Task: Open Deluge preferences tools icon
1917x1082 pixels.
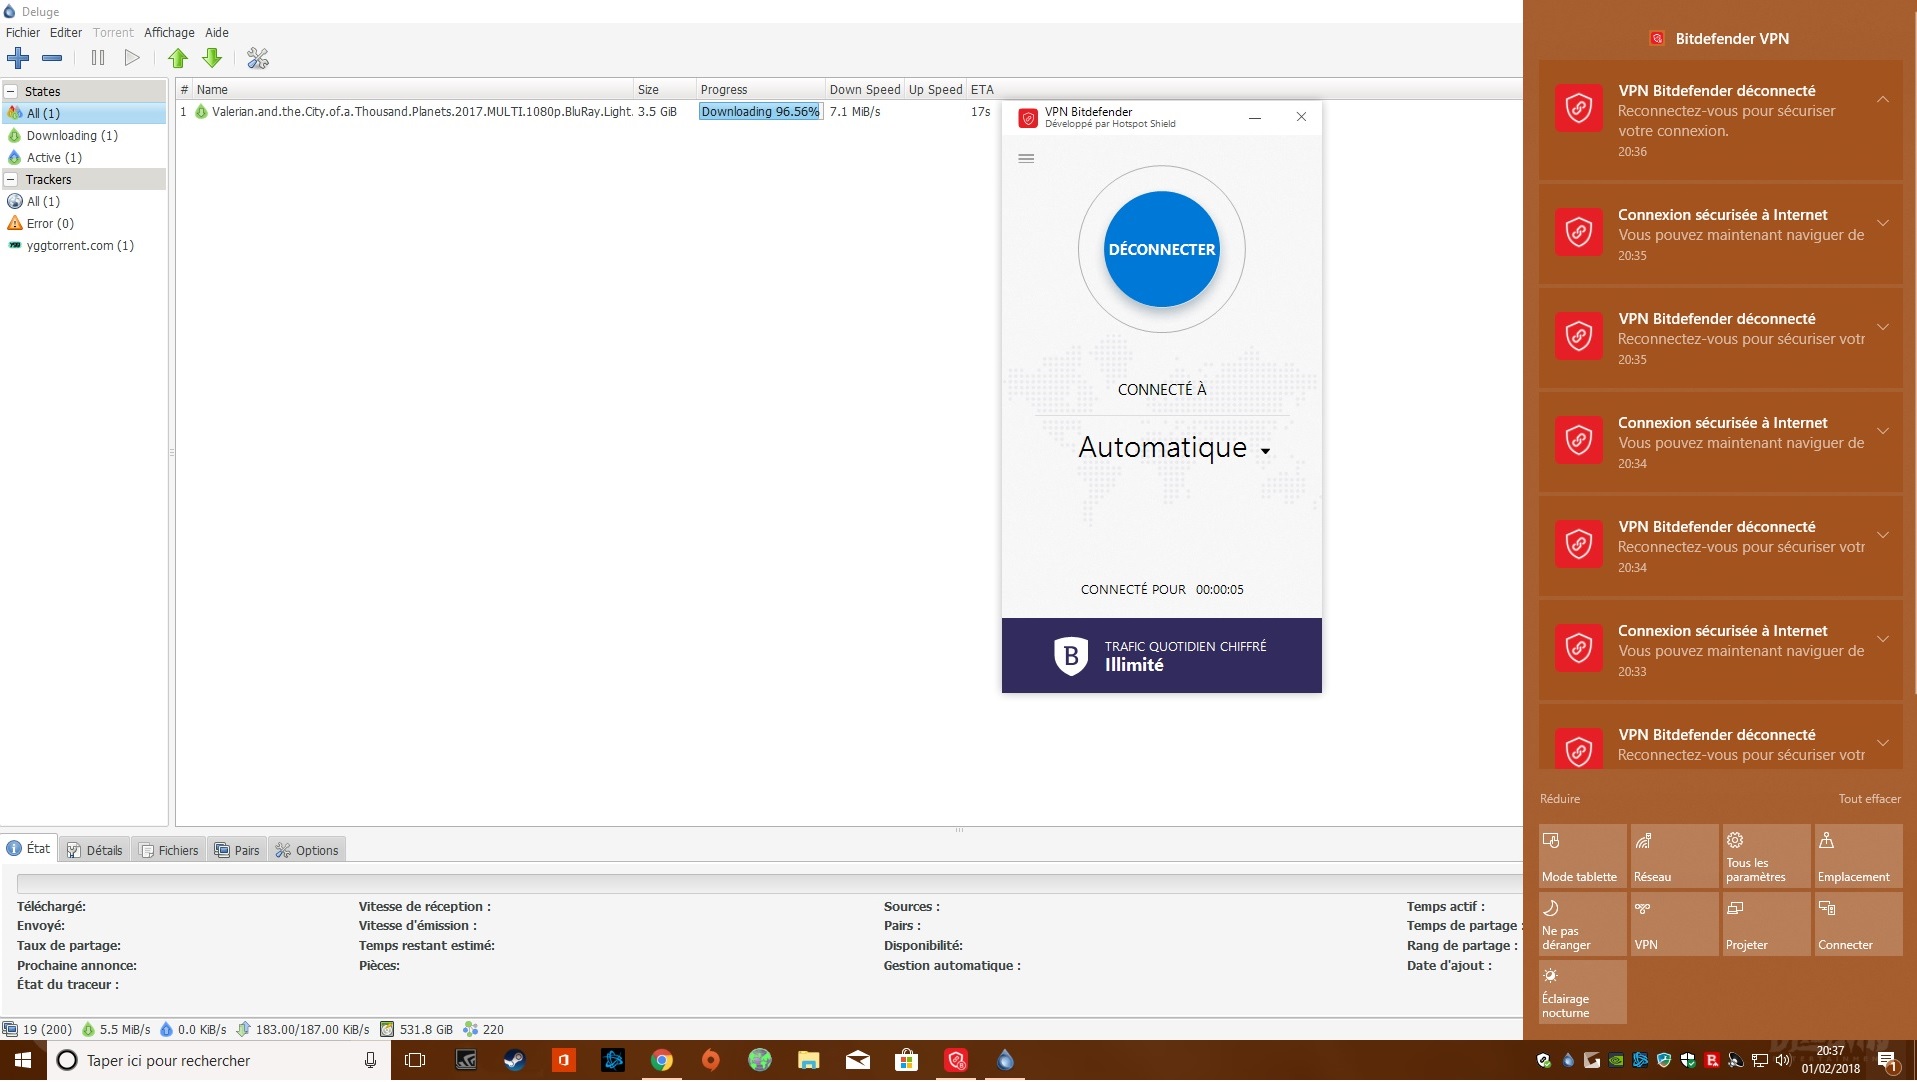Action: [258, 58]
